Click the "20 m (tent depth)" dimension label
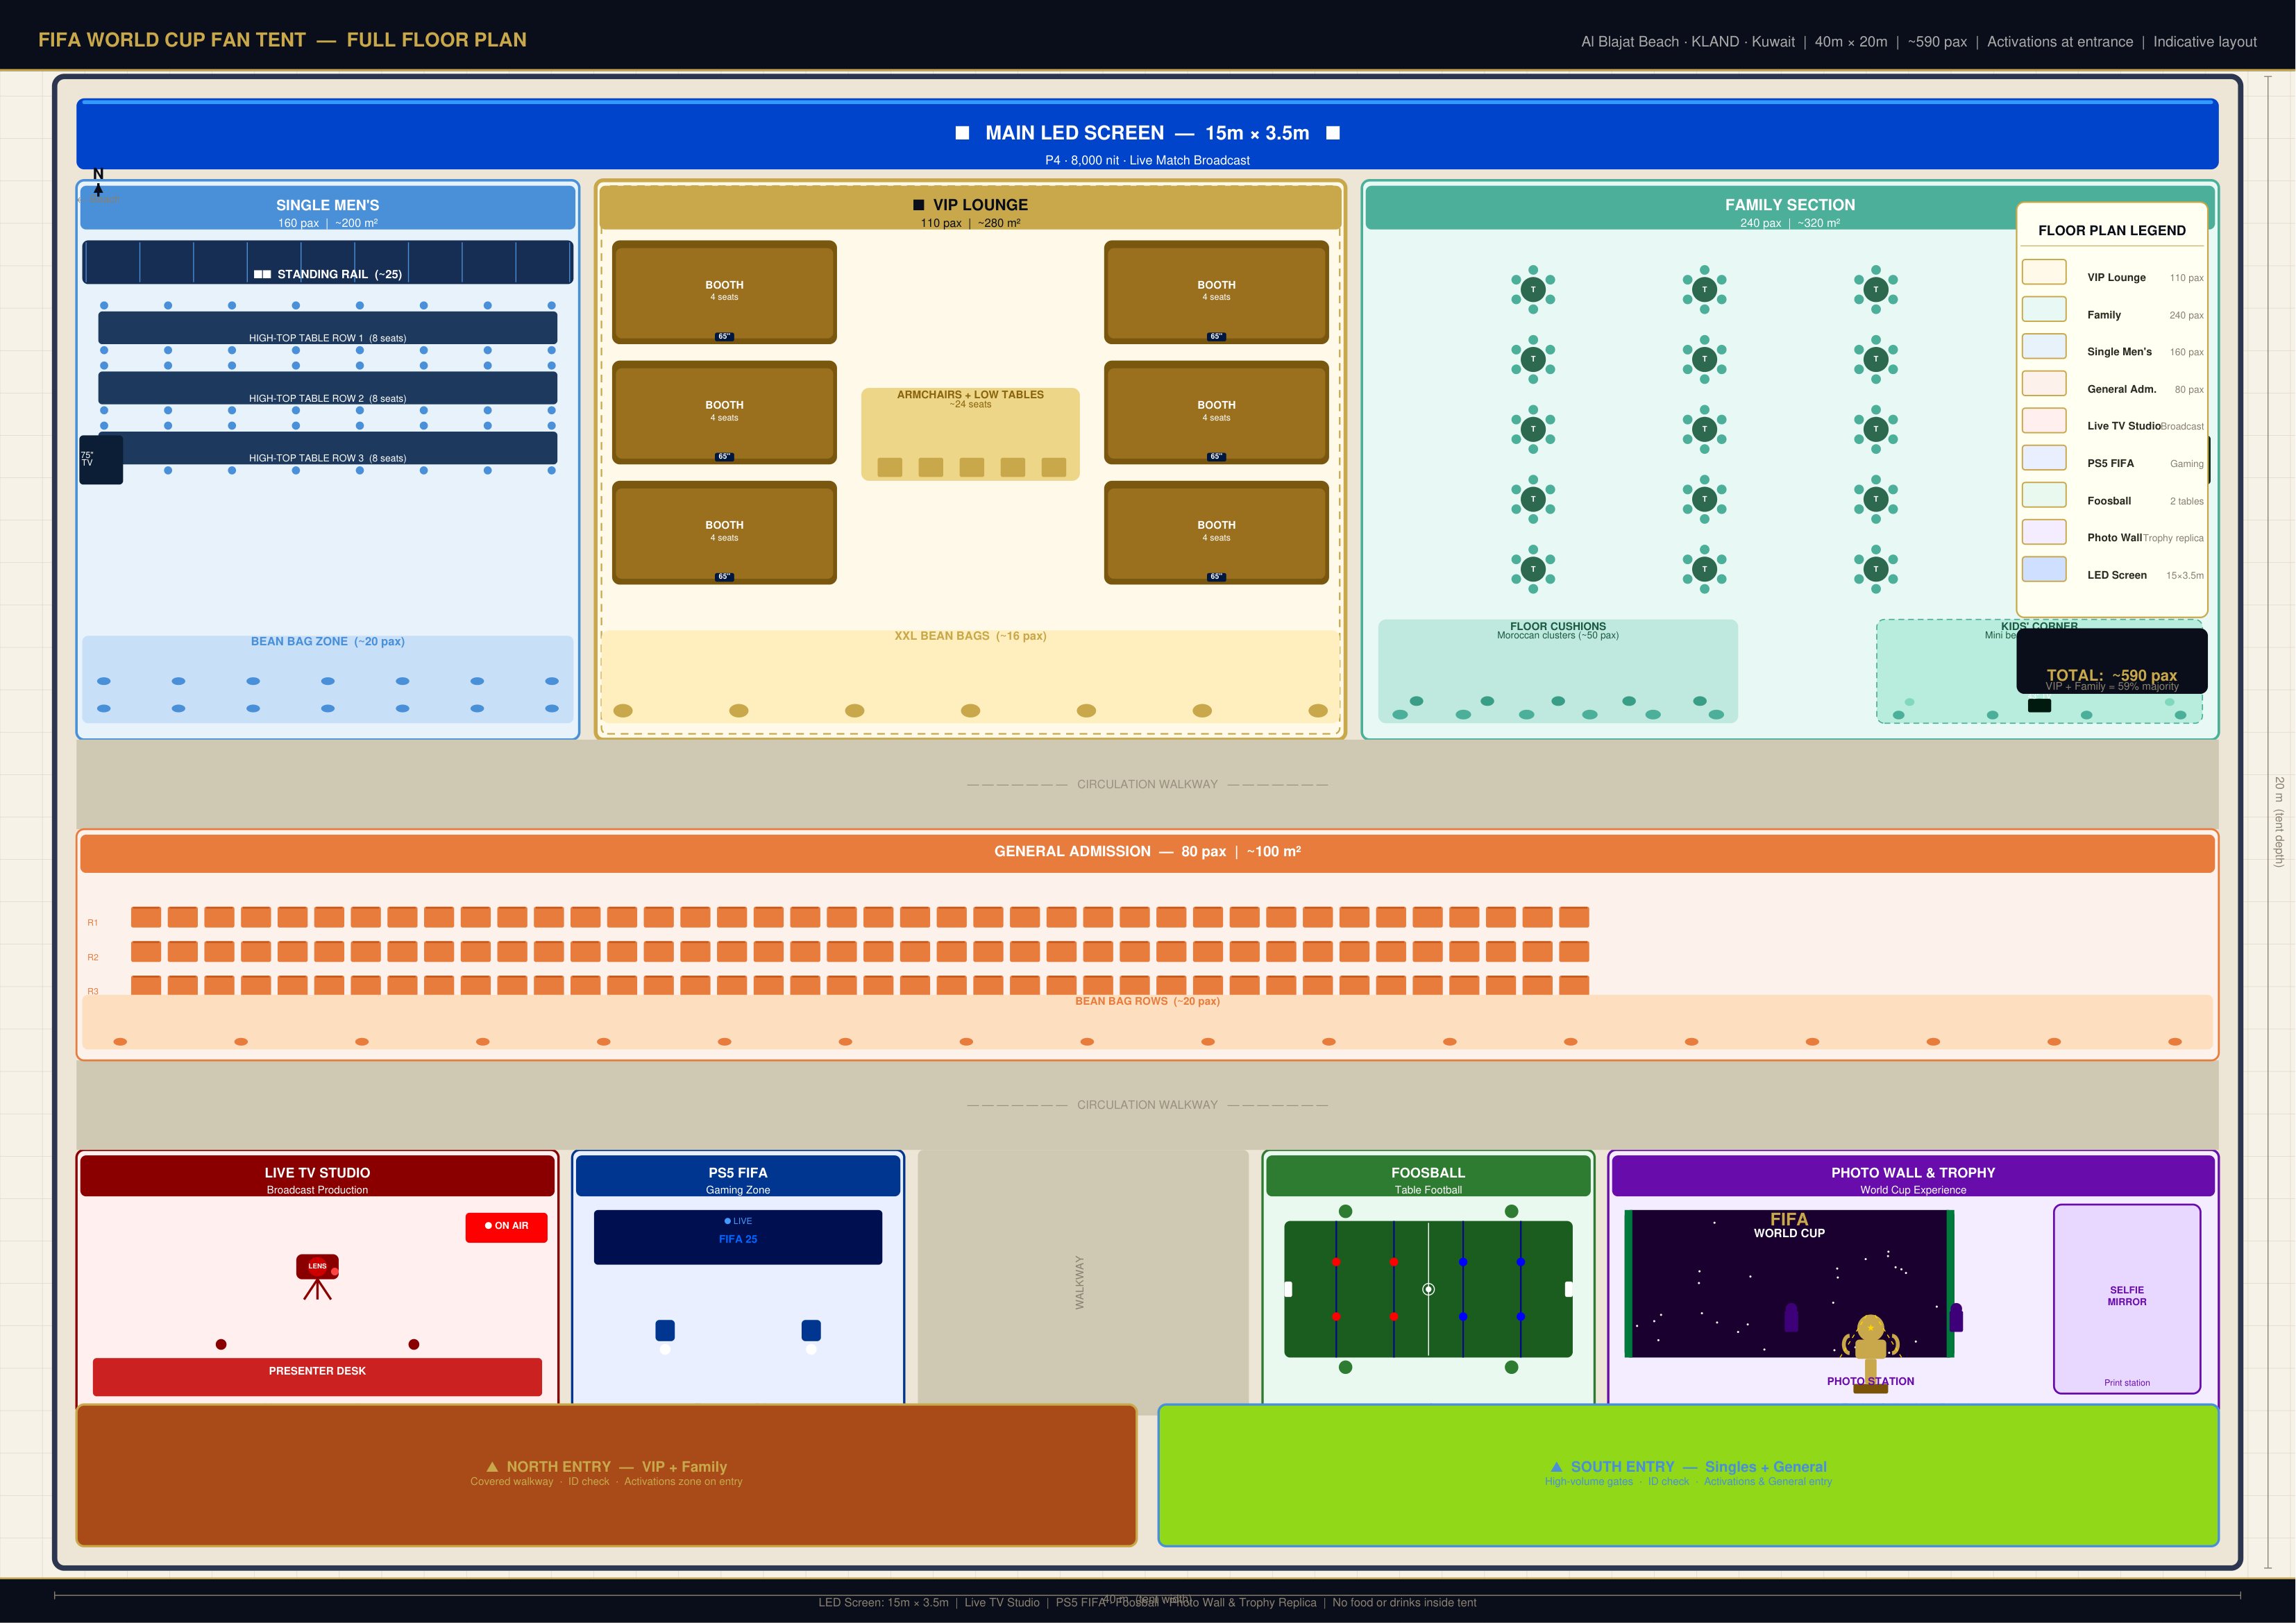2296x1623 pixels. pyautogui.click(x=2279, y=822)
